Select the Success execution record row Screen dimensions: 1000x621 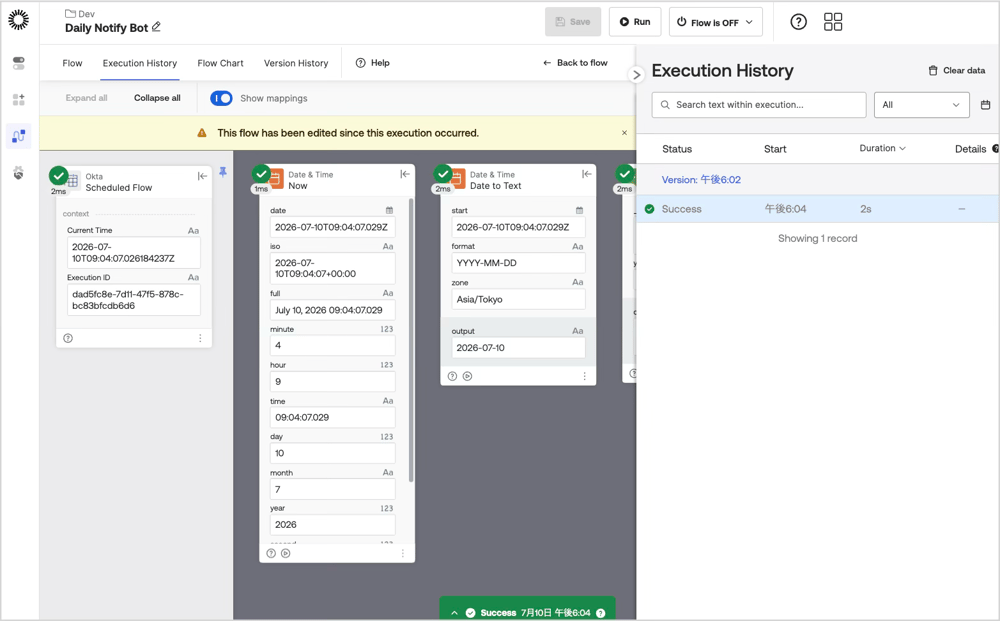(818, 209)
